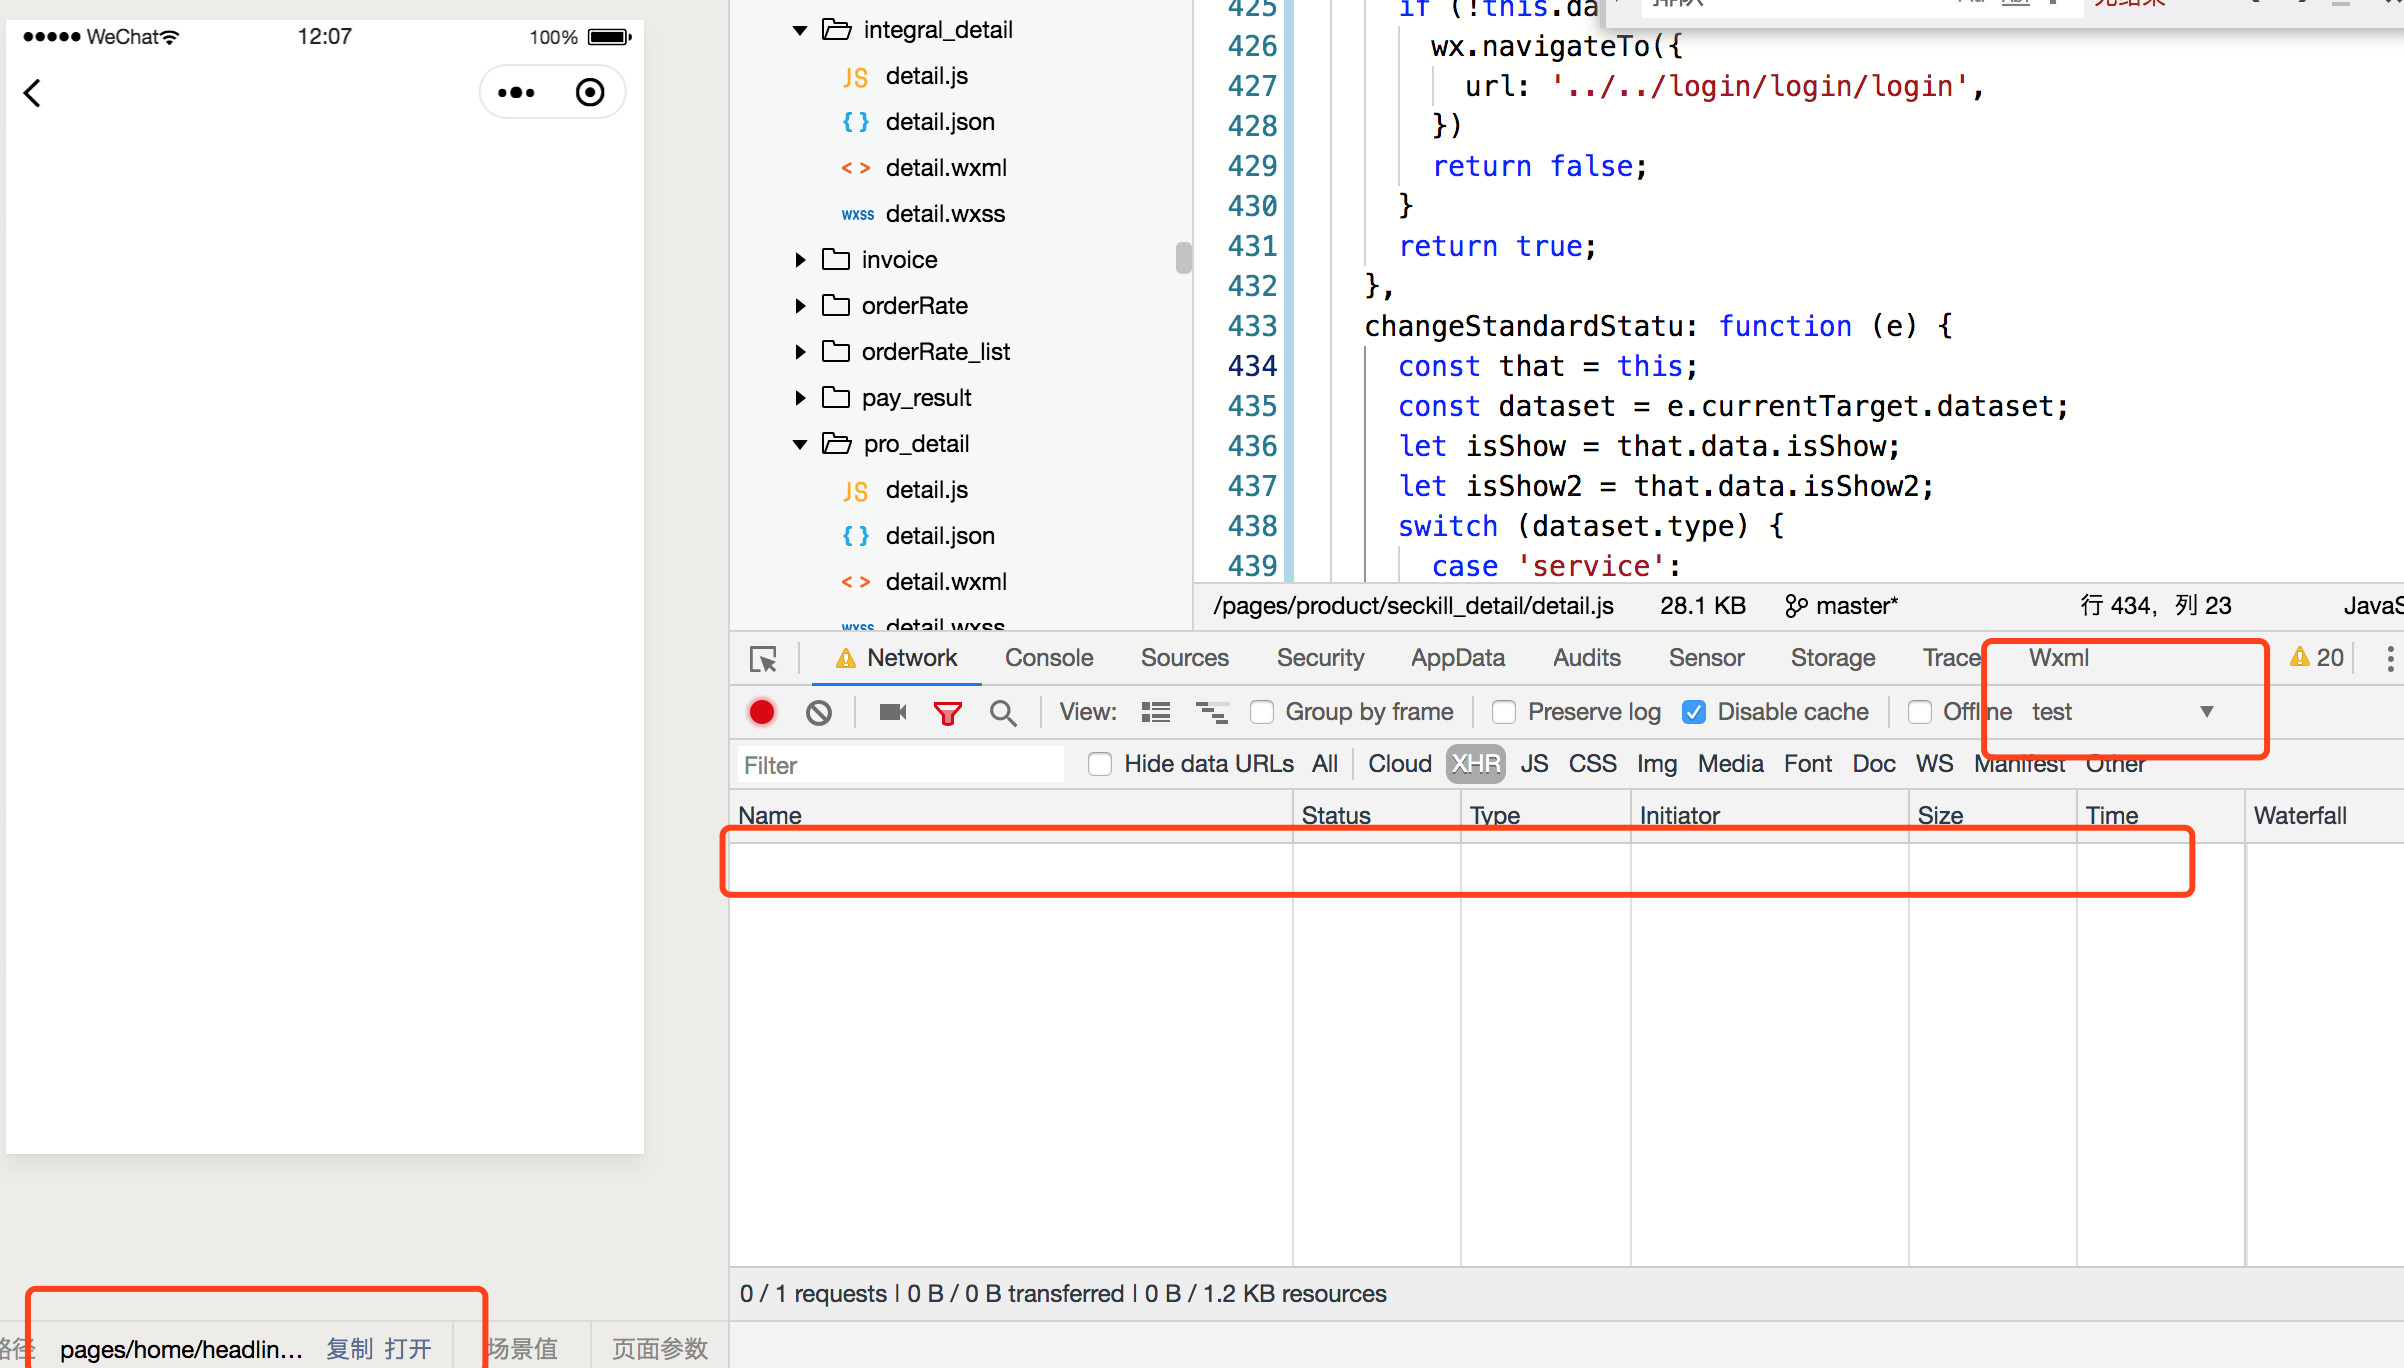Open the AppData tab

[1457, 658]
